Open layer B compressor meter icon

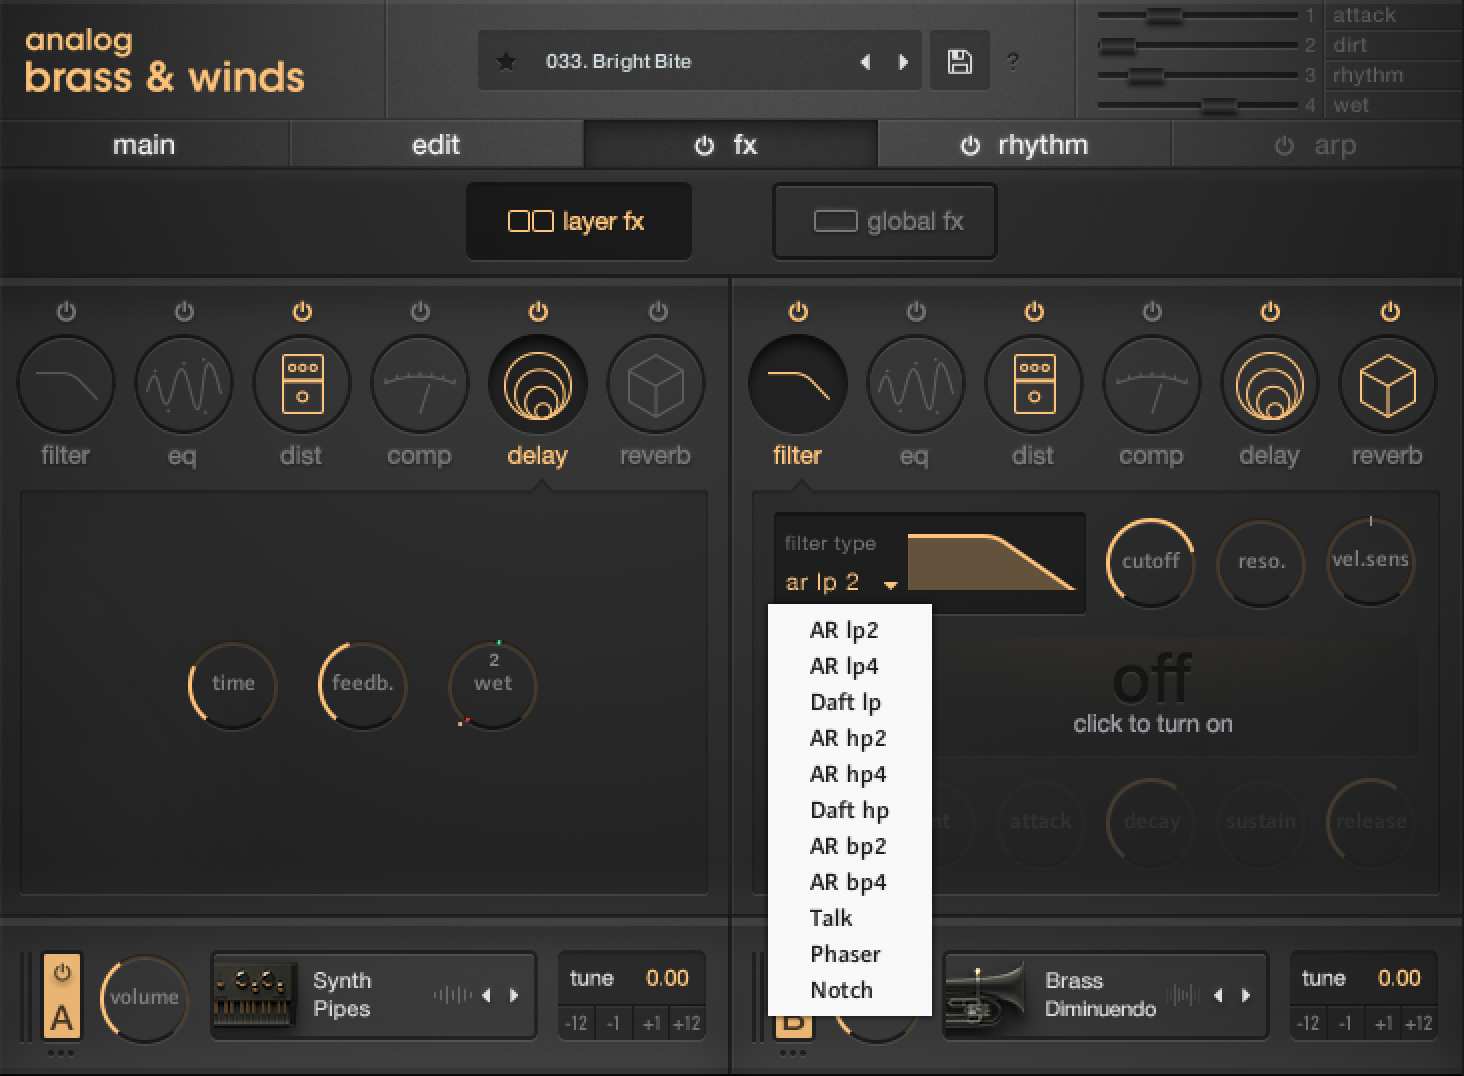coord(1151,384)
